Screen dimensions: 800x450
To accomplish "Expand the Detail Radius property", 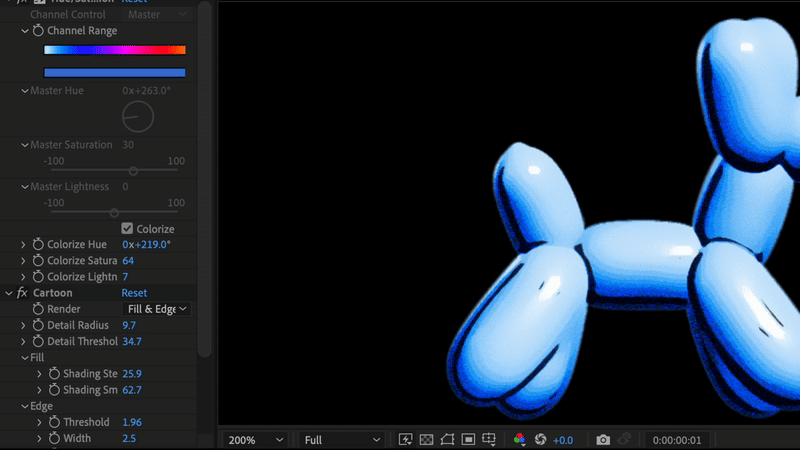I will 23,325.
